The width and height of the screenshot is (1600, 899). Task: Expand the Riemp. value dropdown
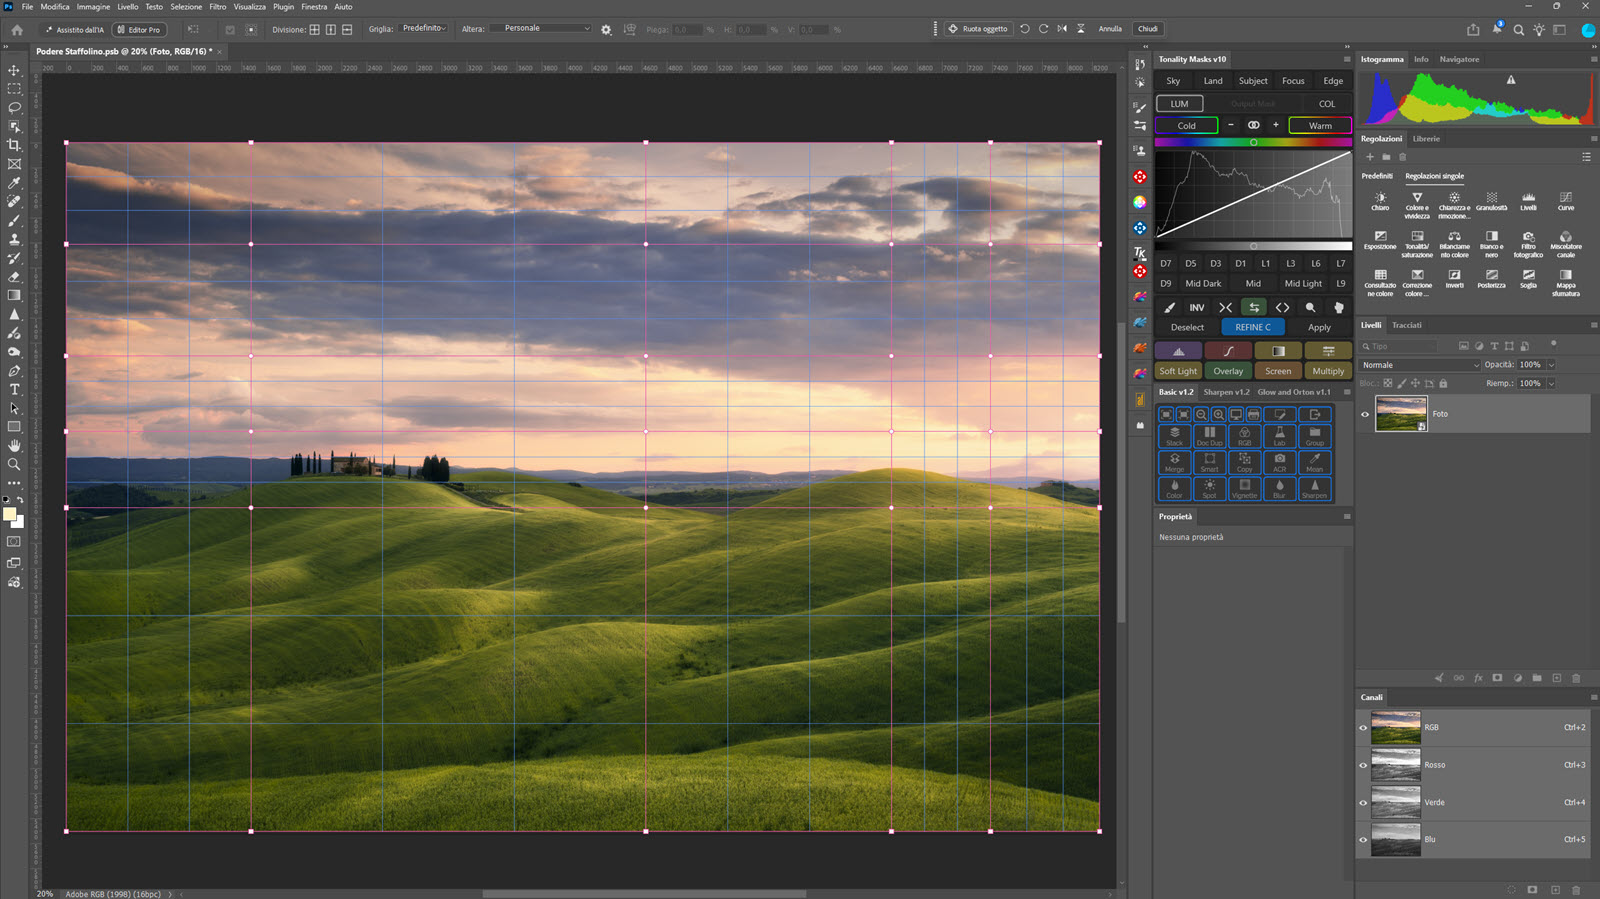click(1551, 383)
